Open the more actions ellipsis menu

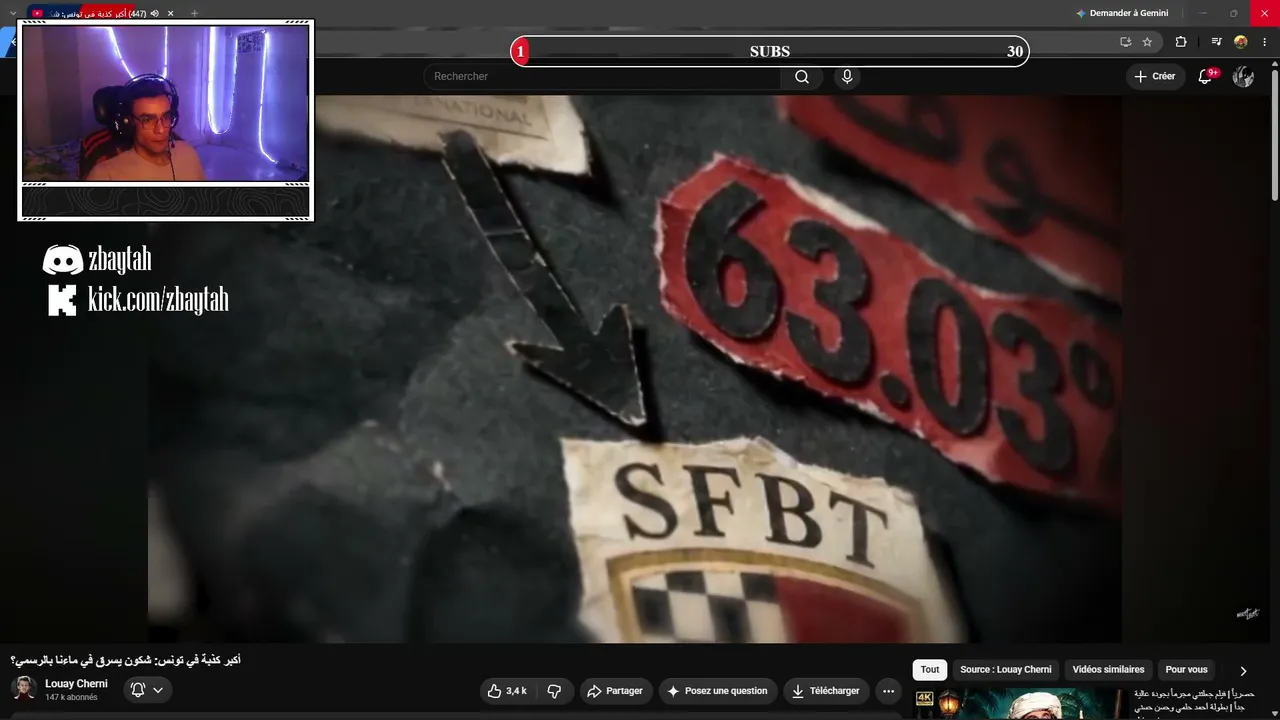click(888, 691)
